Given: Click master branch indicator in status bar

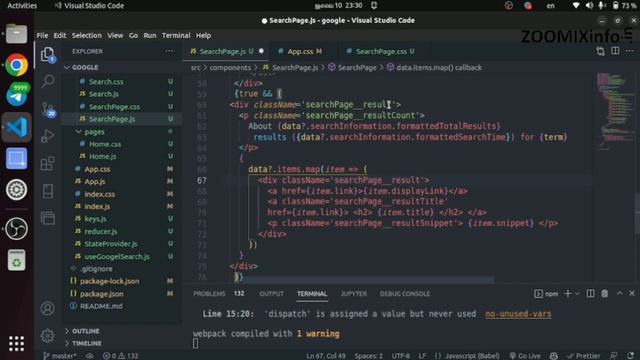Looking at the screenshot, I should (x=60, y=356).
